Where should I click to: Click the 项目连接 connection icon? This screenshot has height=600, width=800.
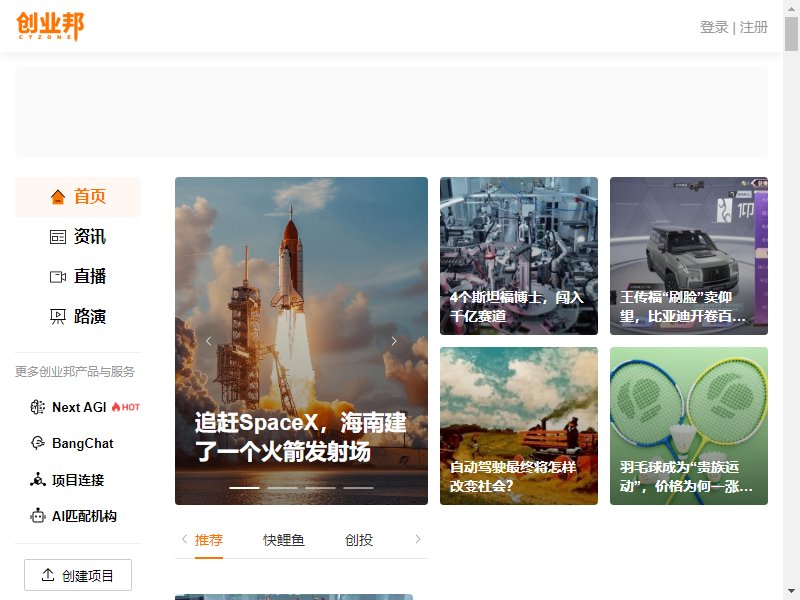coord(38,480)
